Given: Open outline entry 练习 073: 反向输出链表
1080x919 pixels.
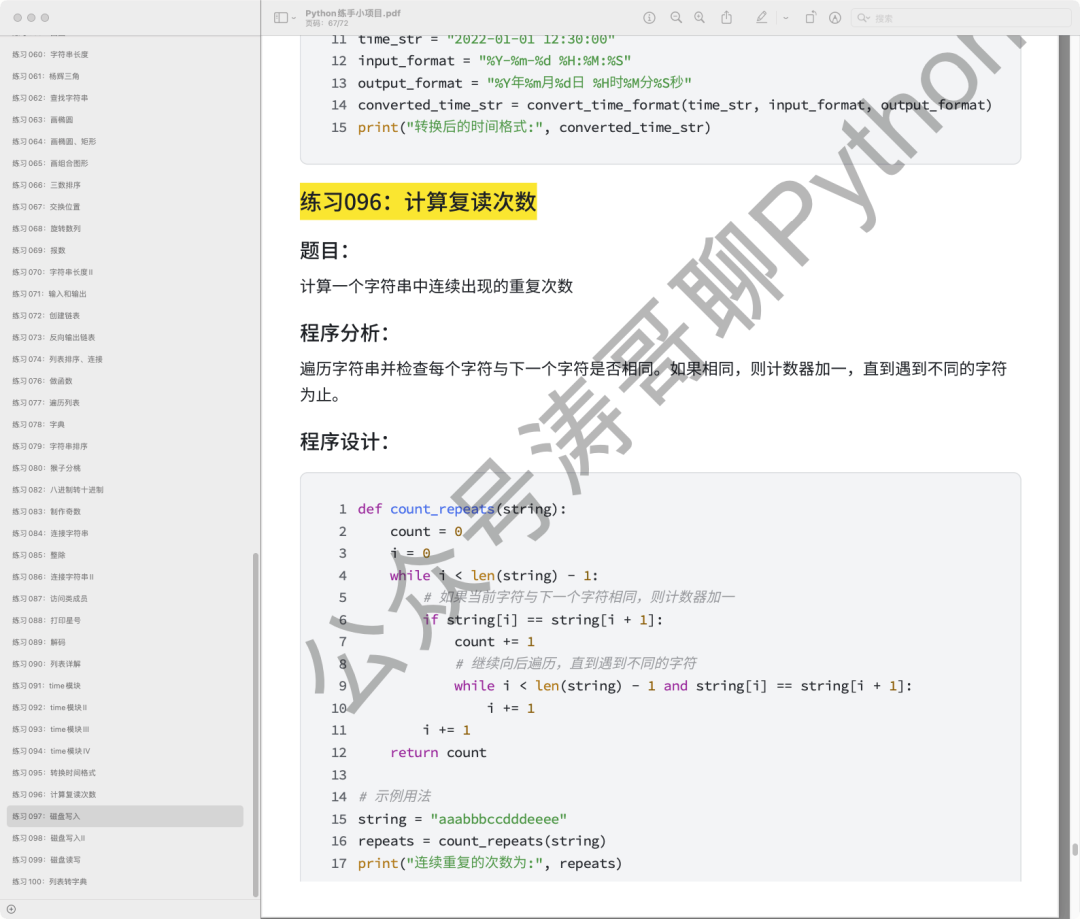Looking at the screenshot, I should click(x=54, y=338).
